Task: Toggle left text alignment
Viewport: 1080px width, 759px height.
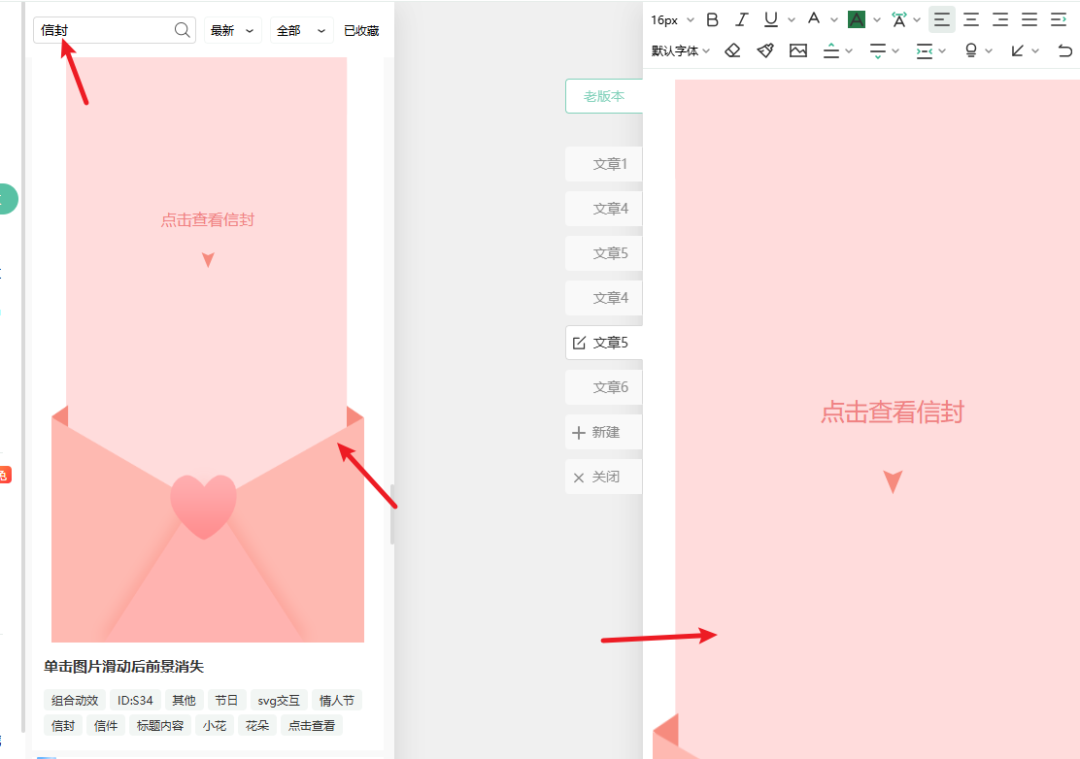Action: (941, 19)
